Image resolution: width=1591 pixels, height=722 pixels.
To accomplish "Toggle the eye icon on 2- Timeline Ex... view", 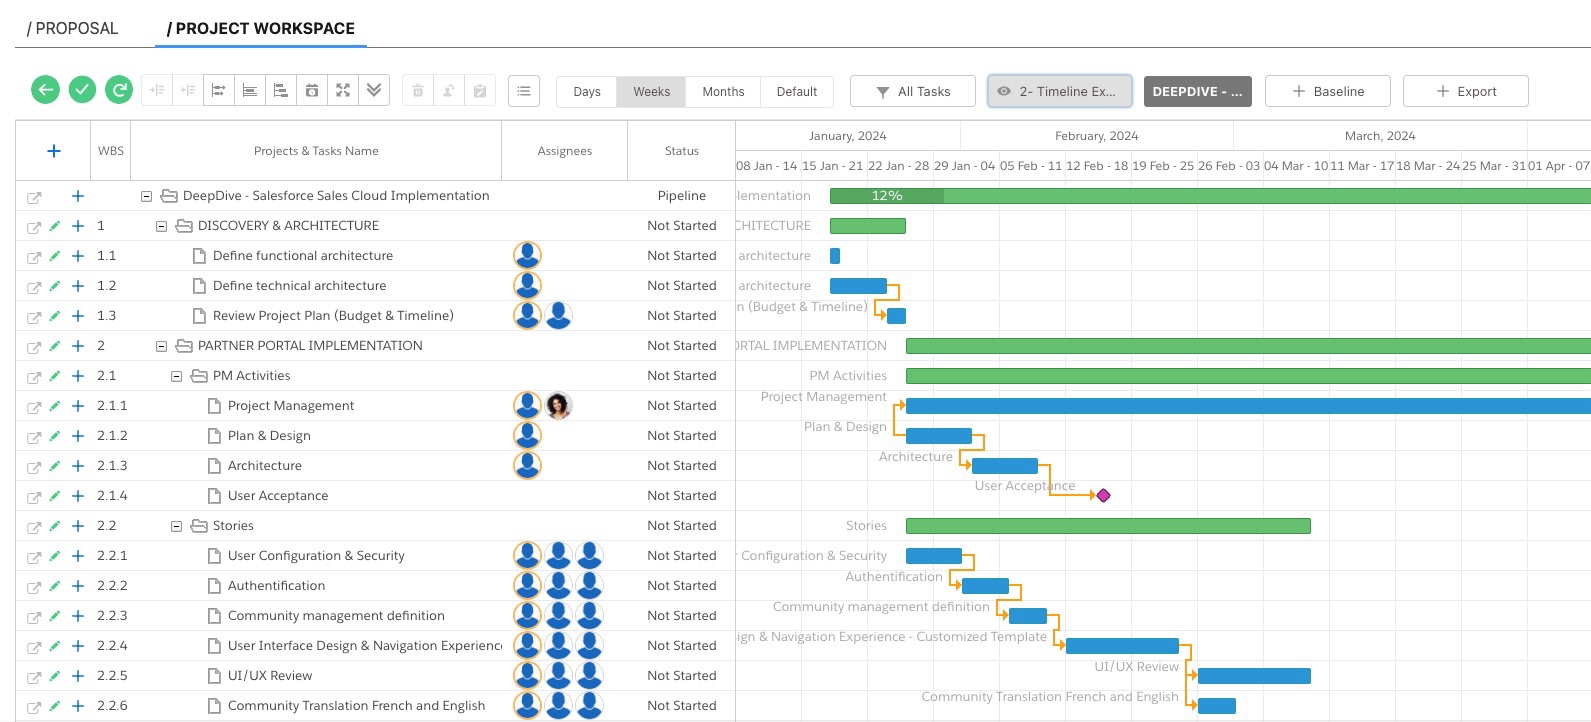I will [x=1003, y=91].
